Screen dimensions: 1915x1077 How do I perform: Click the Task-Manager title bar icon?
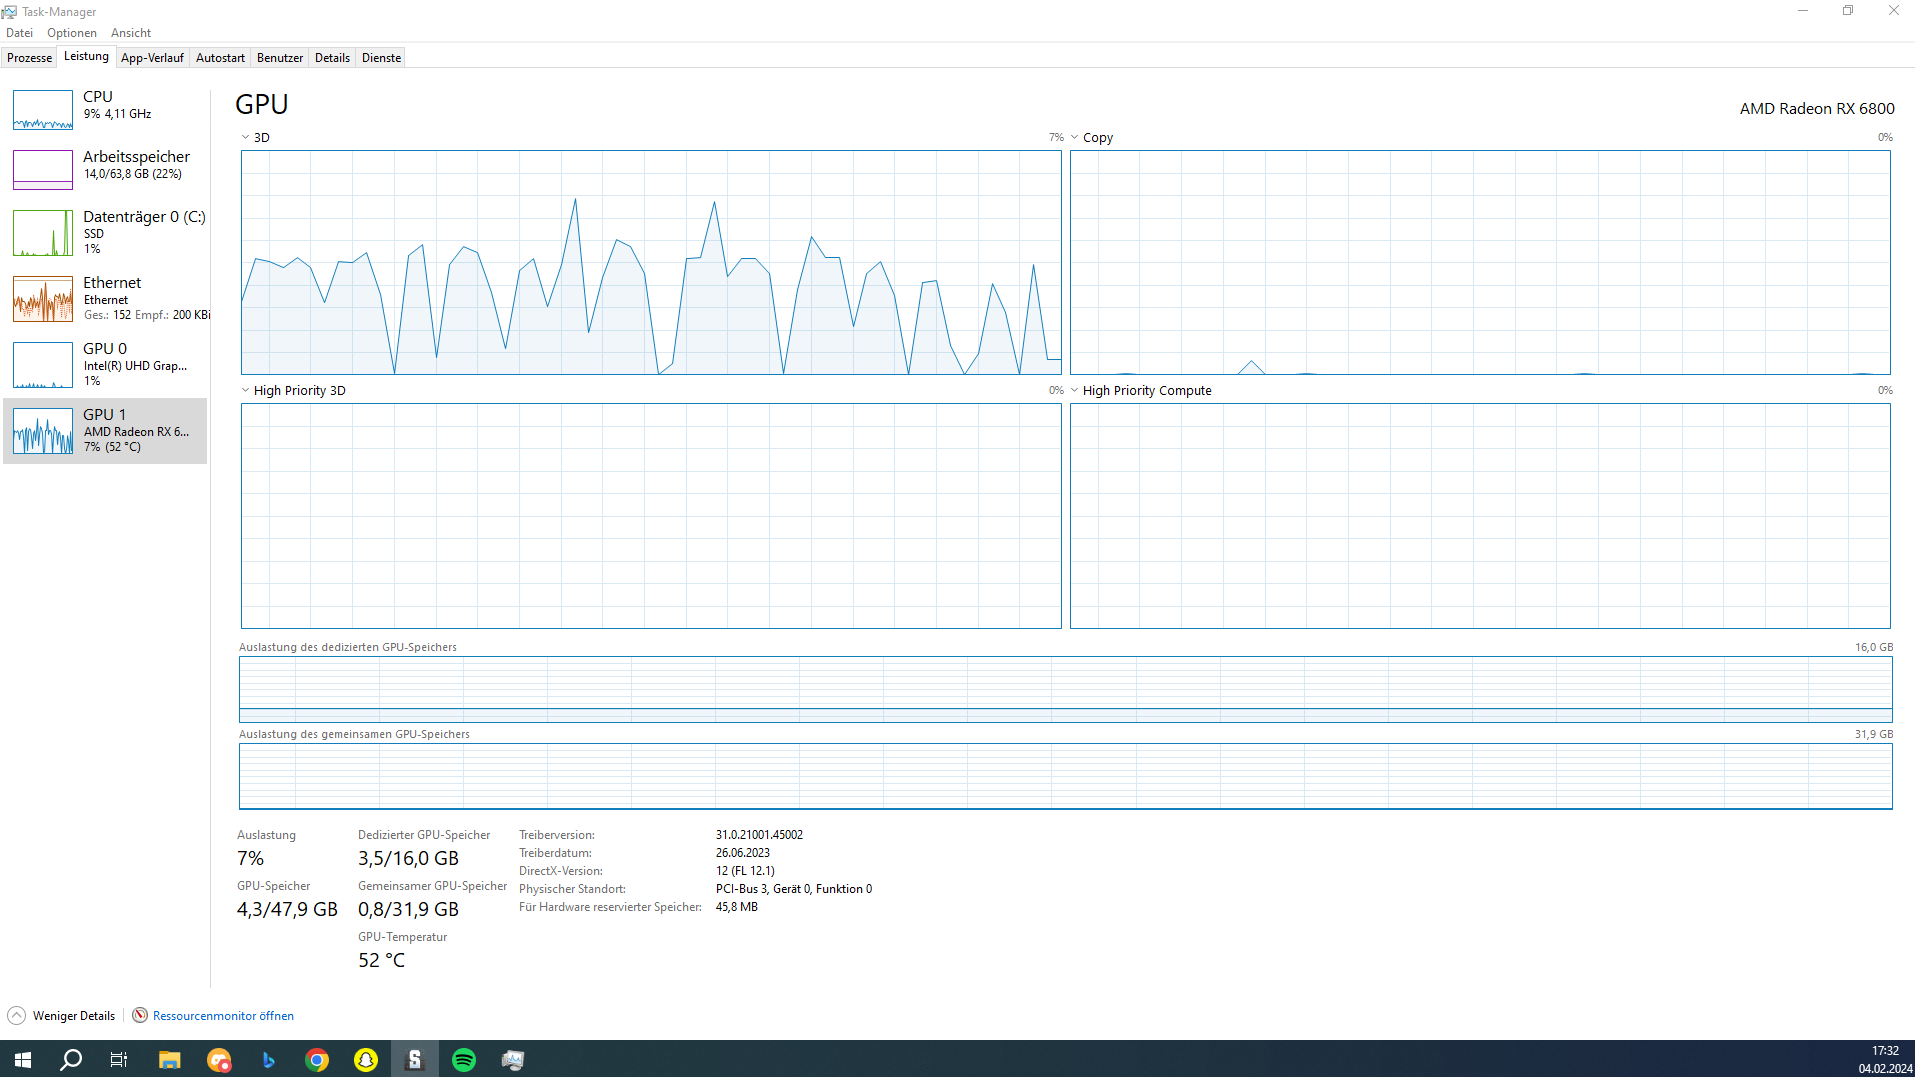pos(9,11)
